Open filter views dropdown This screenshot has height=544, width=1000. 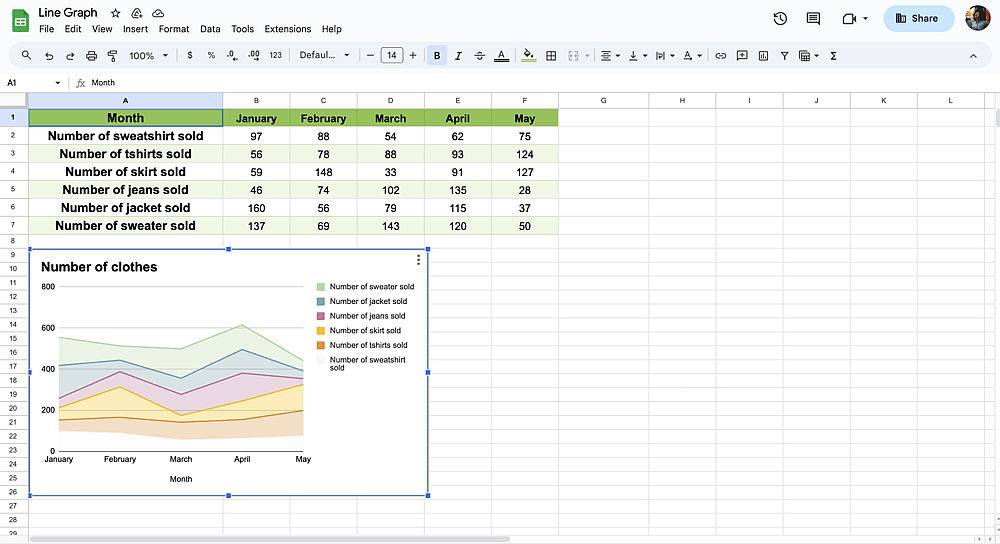(x=809, y=56)
